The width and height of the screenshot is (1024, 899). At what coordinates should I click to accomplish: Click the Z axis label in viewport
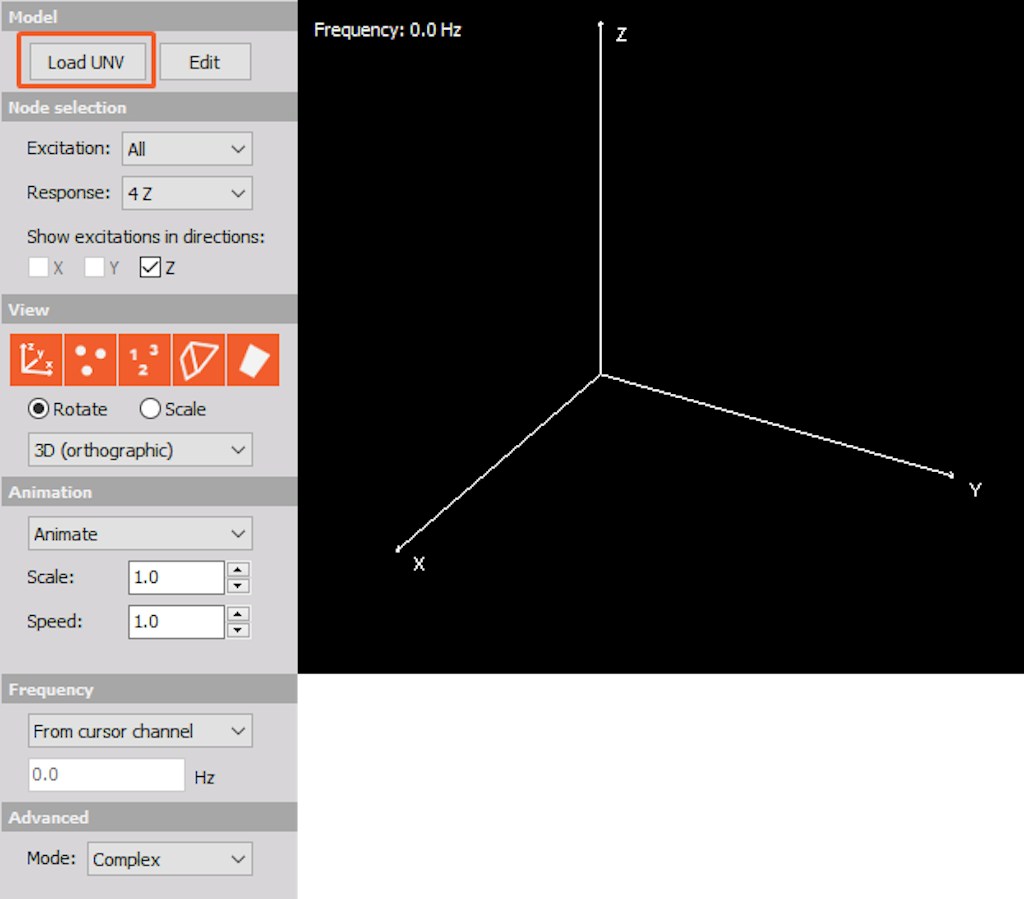pos(622,35)
